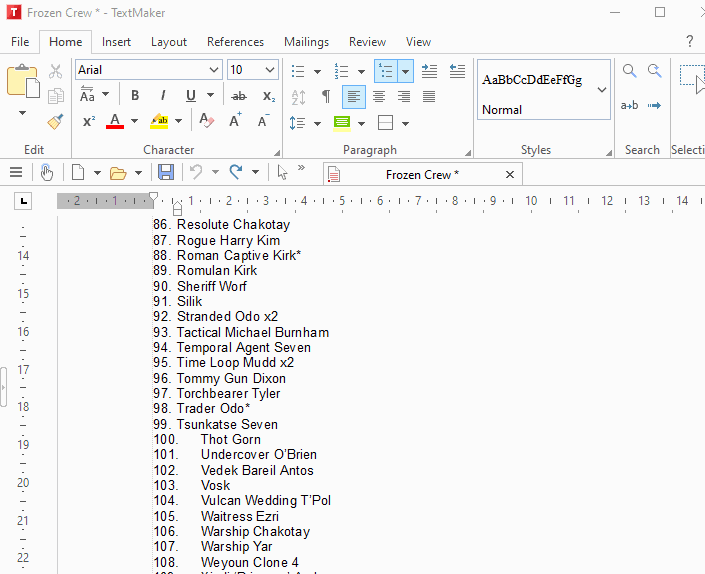705x574 pixels.
Task: Click the Save floppy disk icon
Action: [x=166, y=173]
